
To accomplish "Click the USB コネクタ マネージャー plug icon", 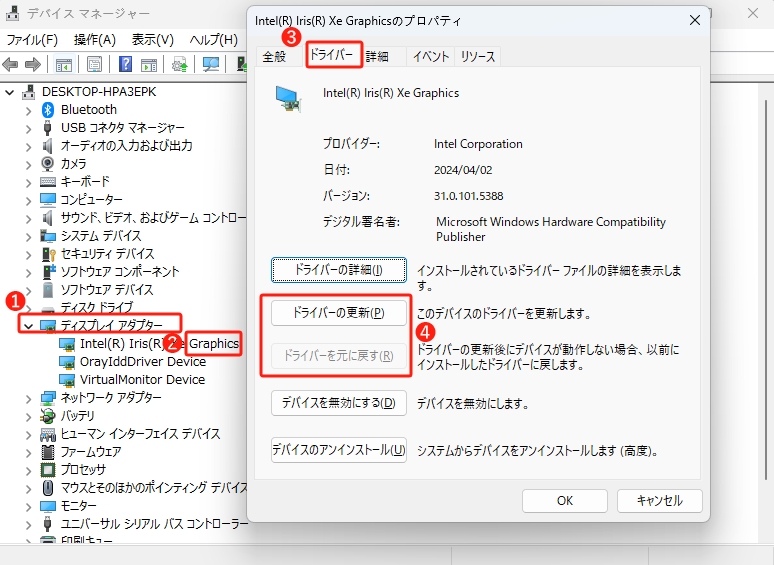I will click(47, 127).
